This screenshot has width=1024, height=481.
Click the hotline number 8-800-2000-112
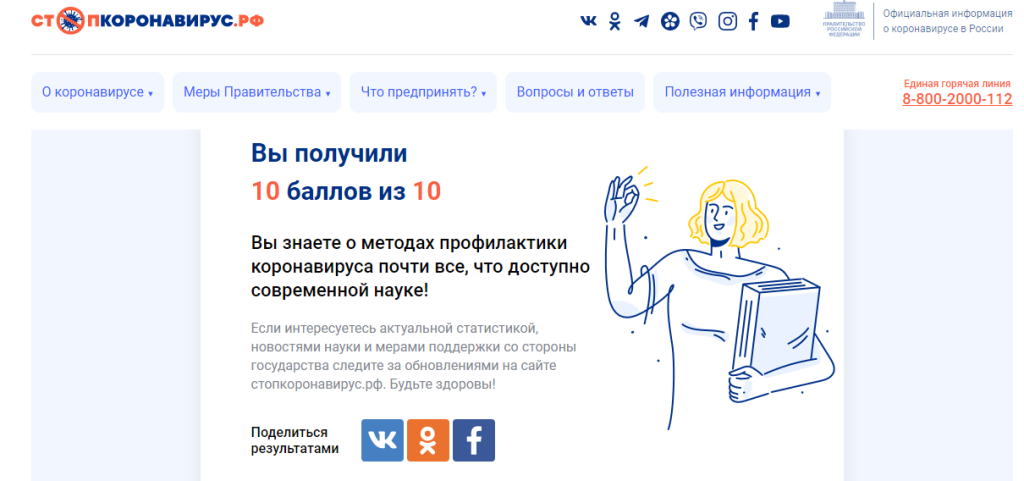coord(957,99)
